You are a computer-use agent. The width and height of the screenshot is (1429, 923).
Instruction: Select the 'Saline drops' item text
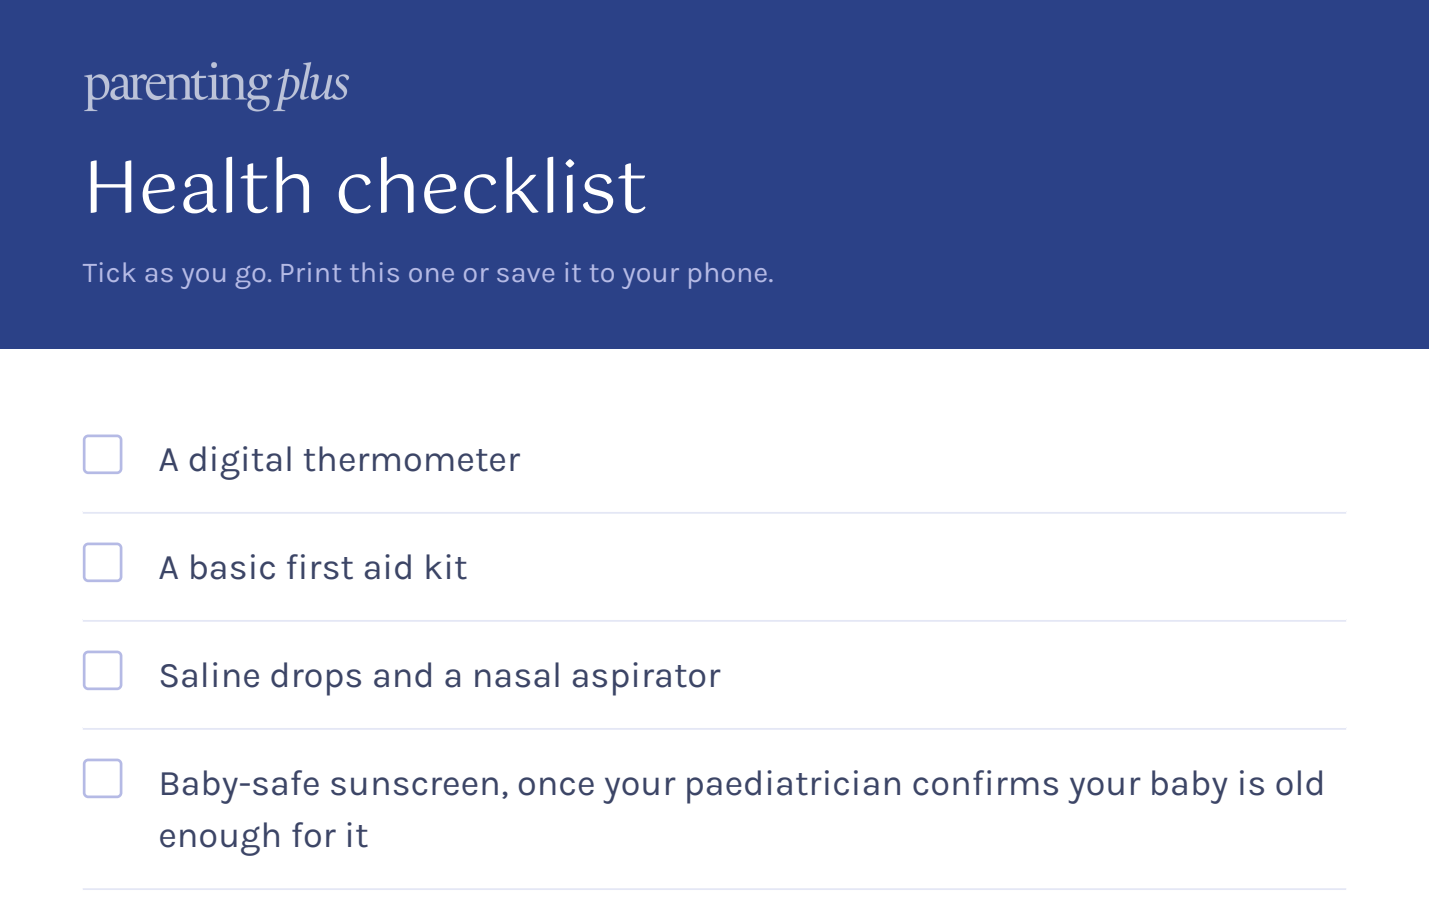pos(439,676)
